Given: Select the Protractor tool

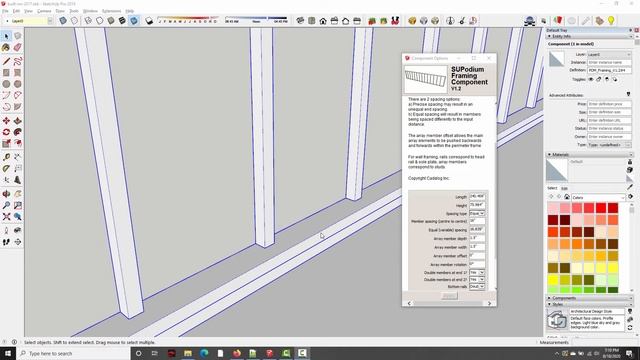Looking at the screenshot, I should coord(6,169).
